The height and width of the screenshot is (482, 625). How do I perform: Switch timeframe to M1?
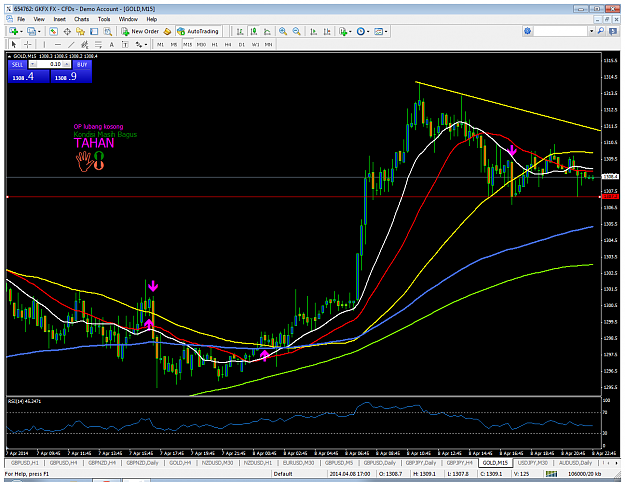pos(160,45)
